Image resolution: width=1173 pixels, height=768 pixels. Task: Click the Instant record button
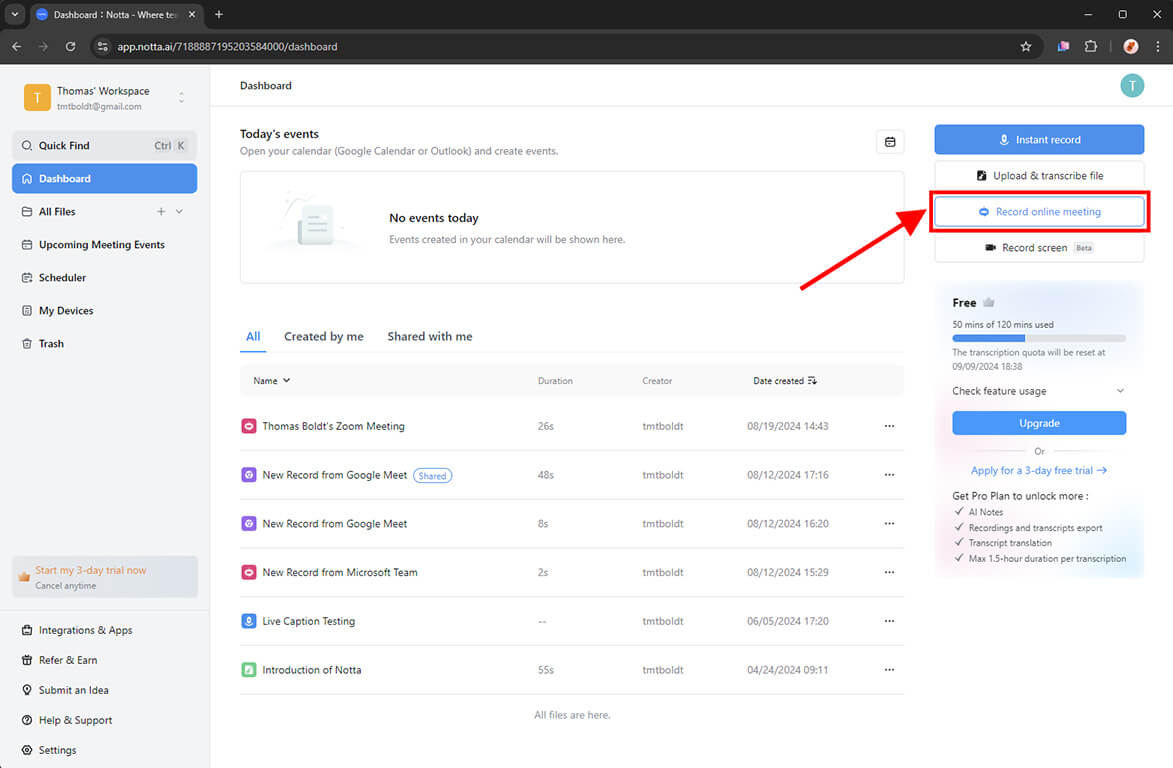point(1038,140)
